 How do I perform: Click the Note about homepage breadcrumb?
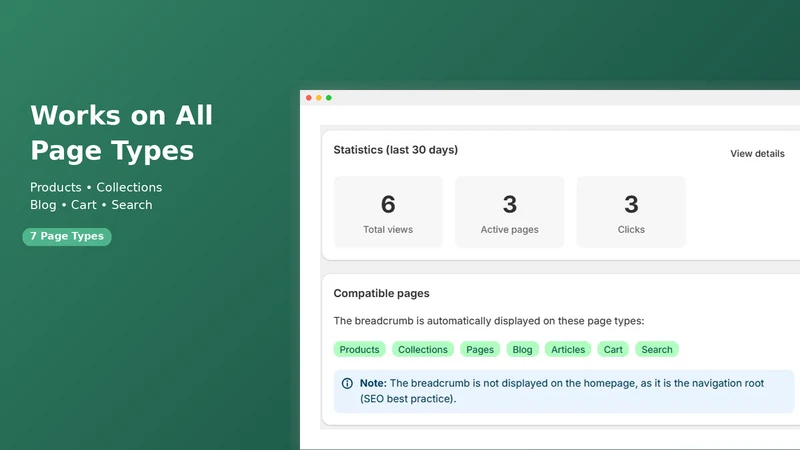564,391
